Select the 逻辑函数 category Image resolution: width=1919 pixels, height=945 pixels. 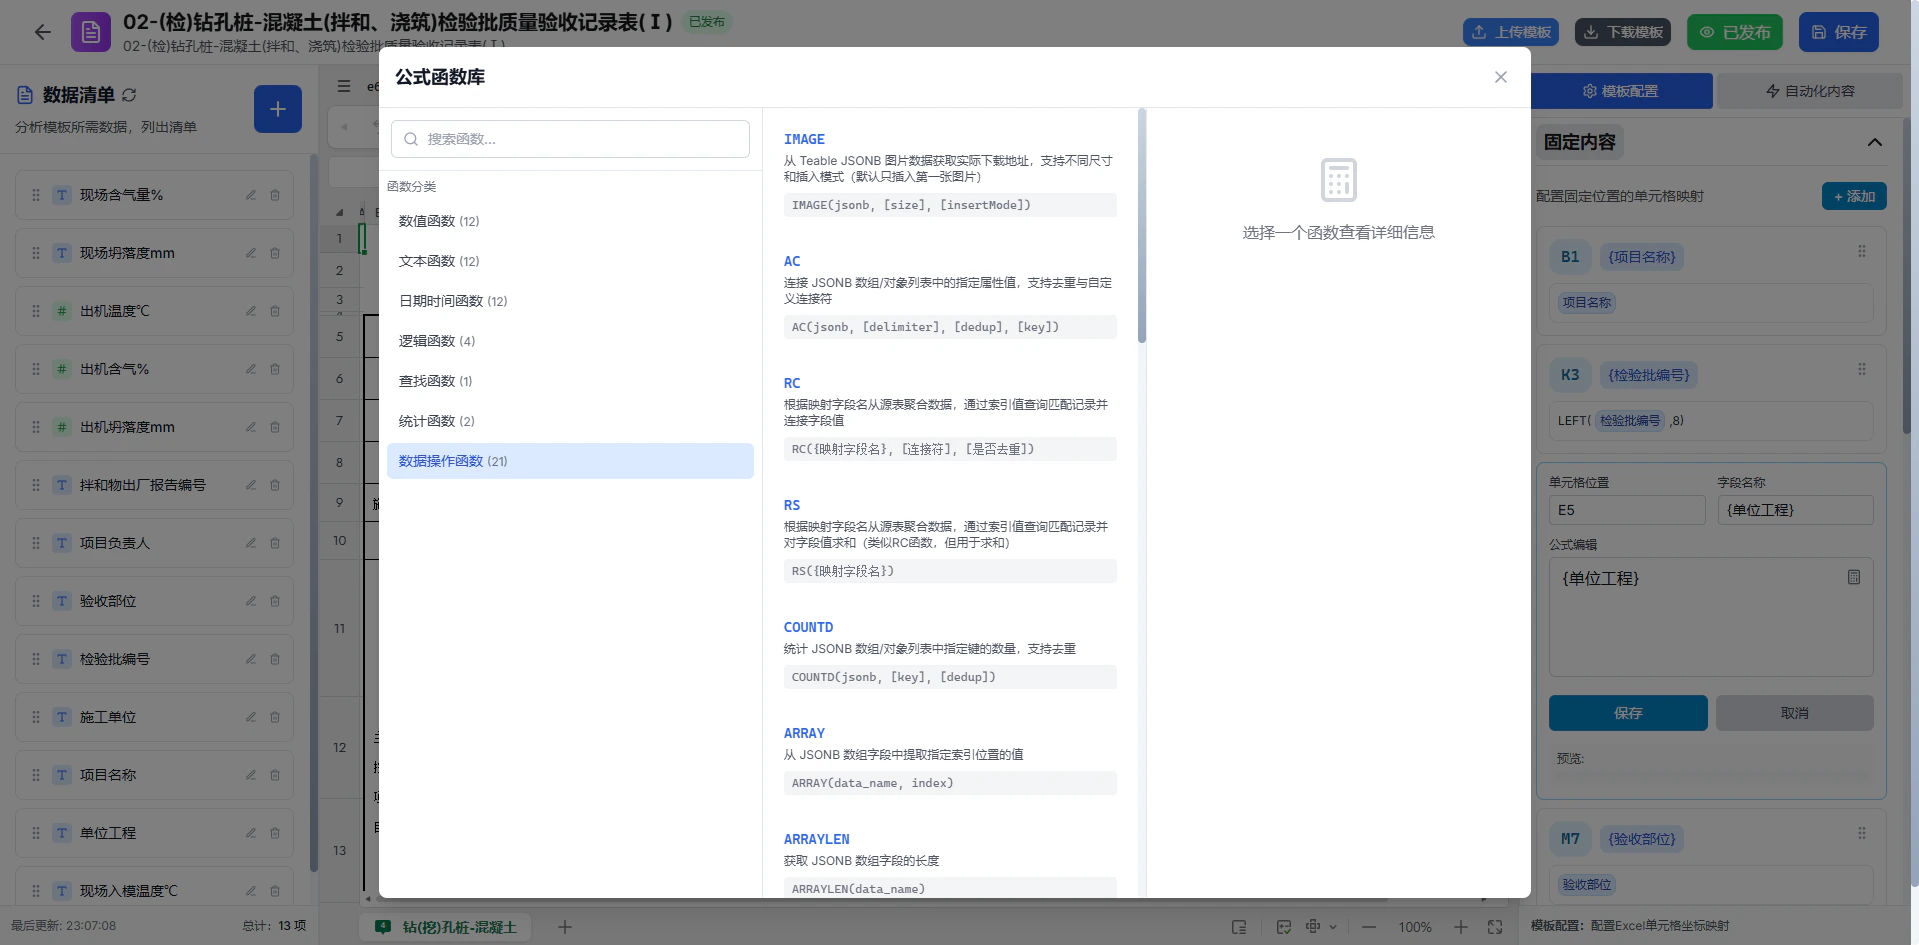click(570, 341)
